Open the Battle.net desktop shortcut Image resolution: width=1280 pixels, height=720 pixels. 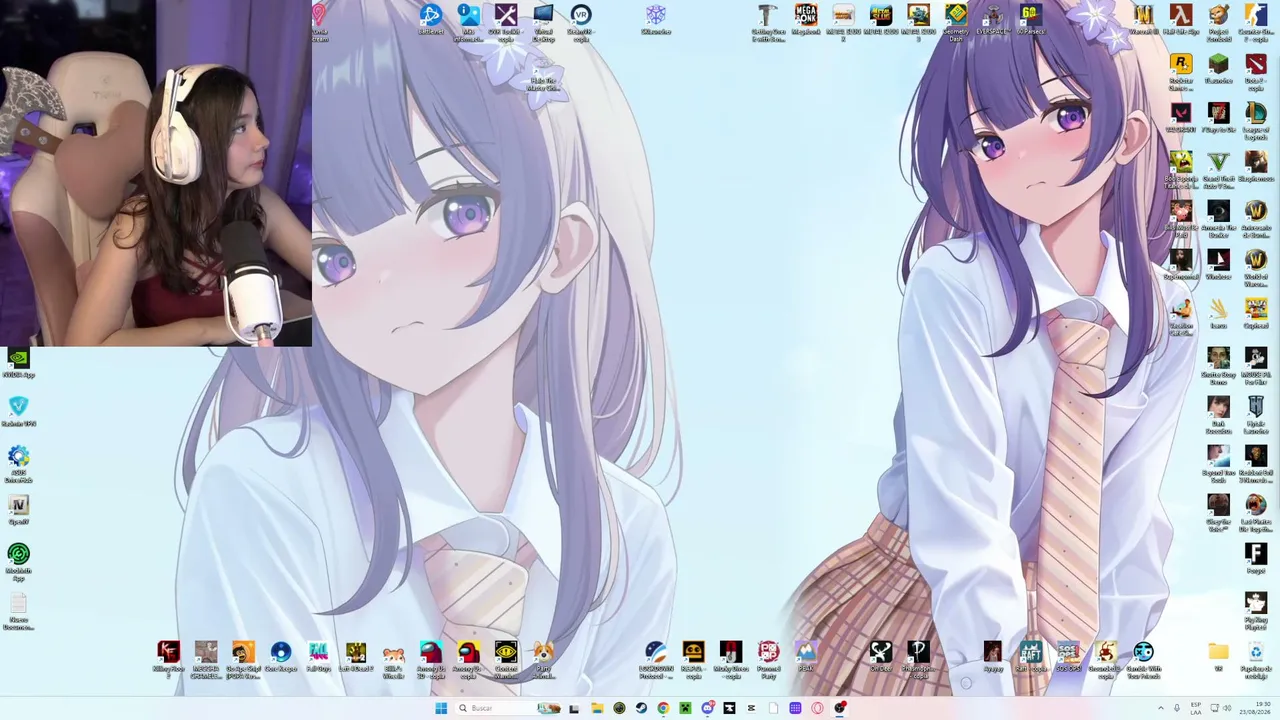[x=430, y=21]
